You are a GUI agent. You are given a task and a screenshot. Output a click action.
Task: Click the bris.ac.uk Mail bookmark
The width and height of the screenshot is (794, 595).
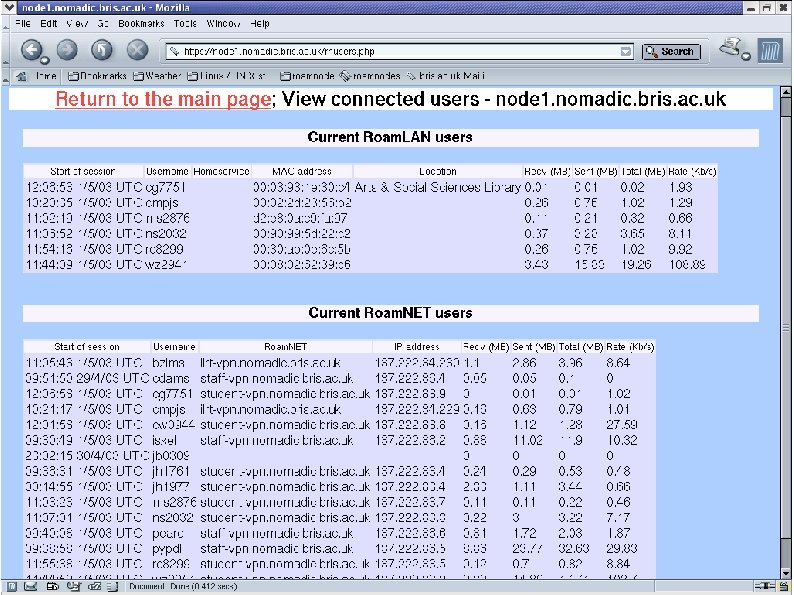point(446,76)
